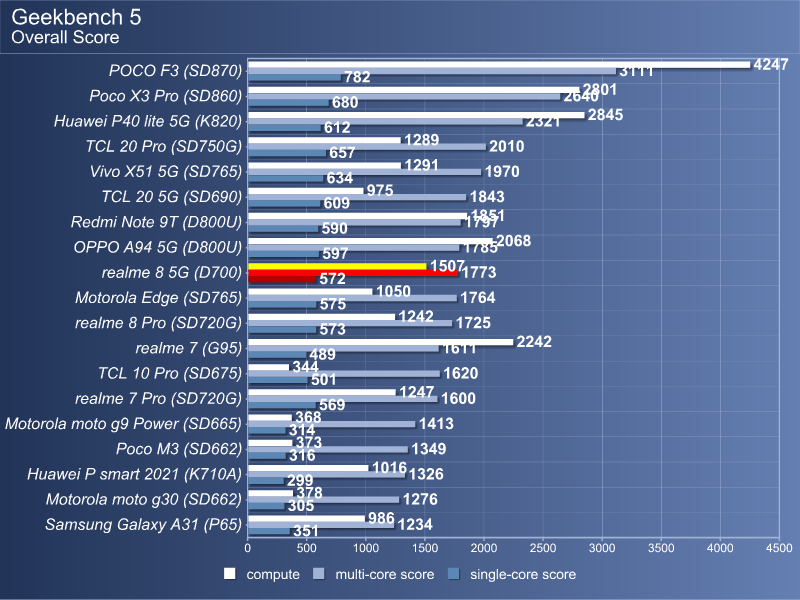Select the 'Huawei P smart 2021 (K710A)' label
The image size is (800, 600).
[135, 474]
